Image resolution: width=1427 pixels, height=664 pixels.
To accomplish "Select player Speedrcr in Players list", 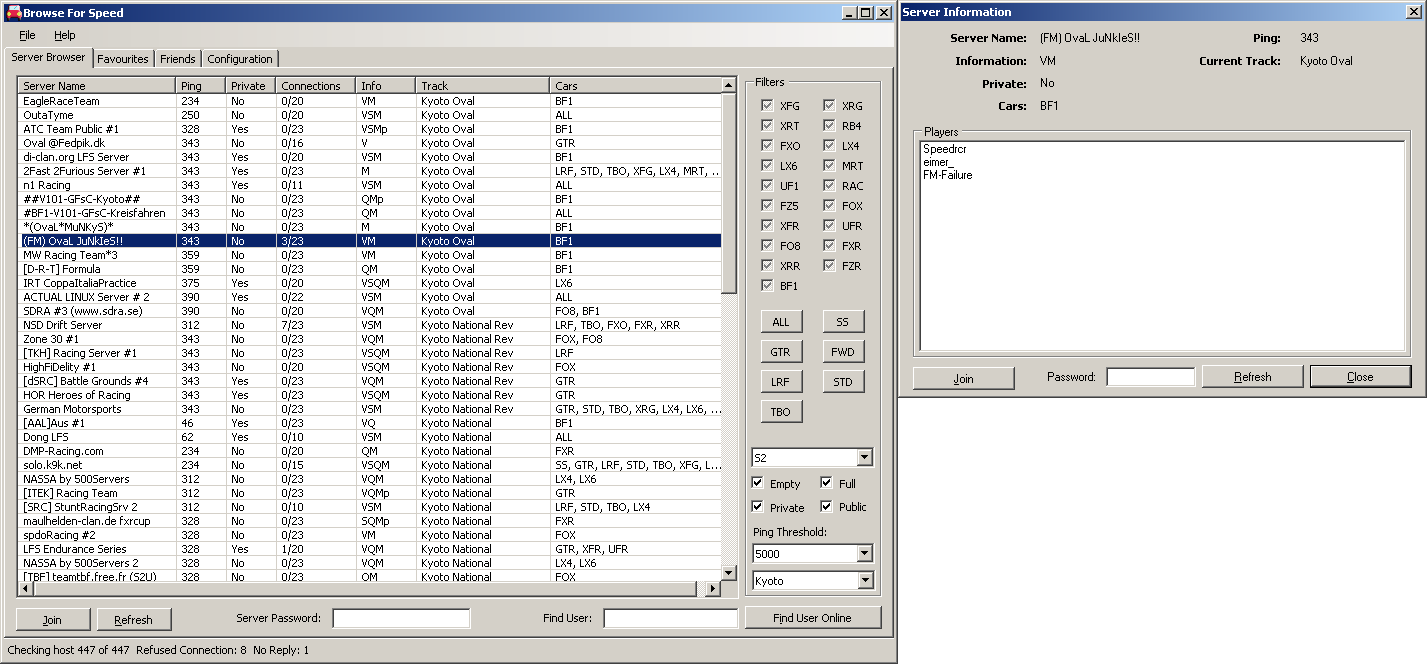I will point(944,149).
